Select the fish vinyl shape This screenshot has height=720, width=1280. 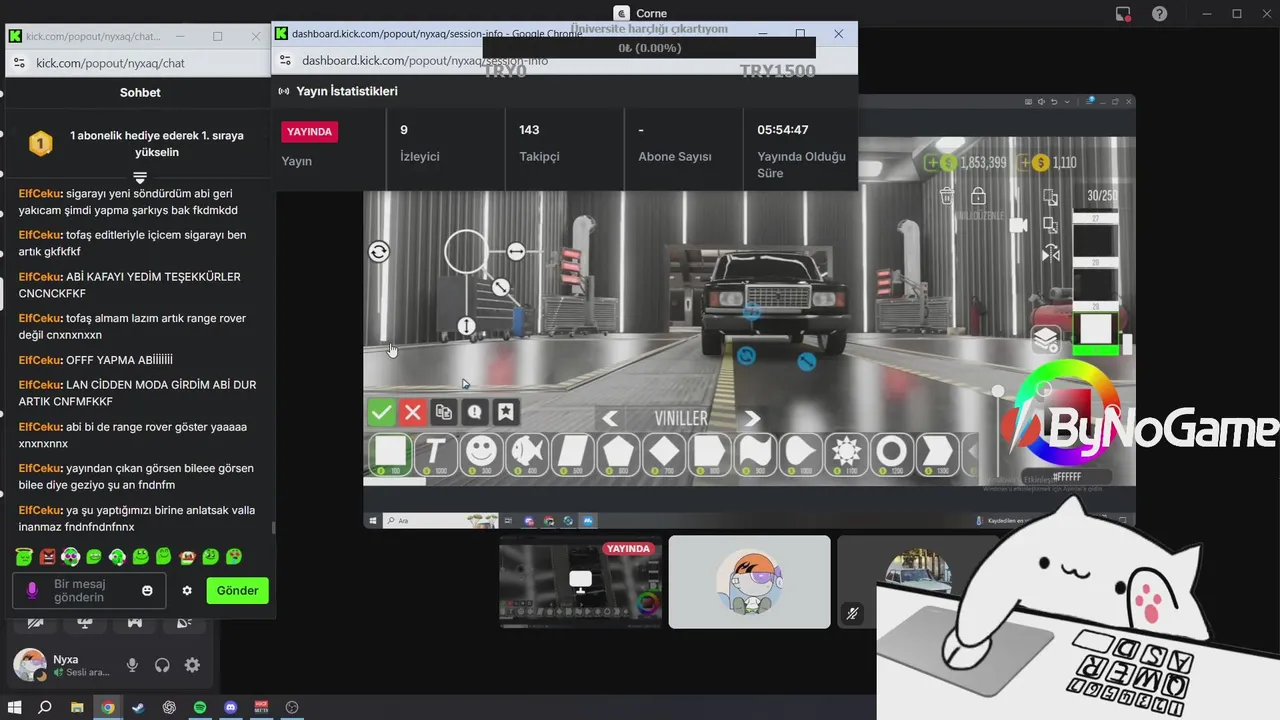[527, 454]
